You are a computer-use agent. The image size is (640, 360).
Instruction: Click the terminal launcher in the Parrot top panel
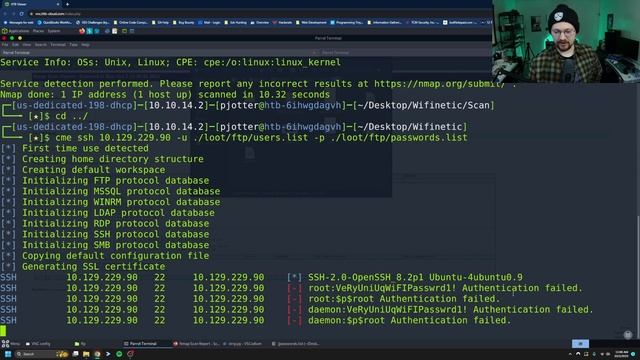tap(124, 31)
